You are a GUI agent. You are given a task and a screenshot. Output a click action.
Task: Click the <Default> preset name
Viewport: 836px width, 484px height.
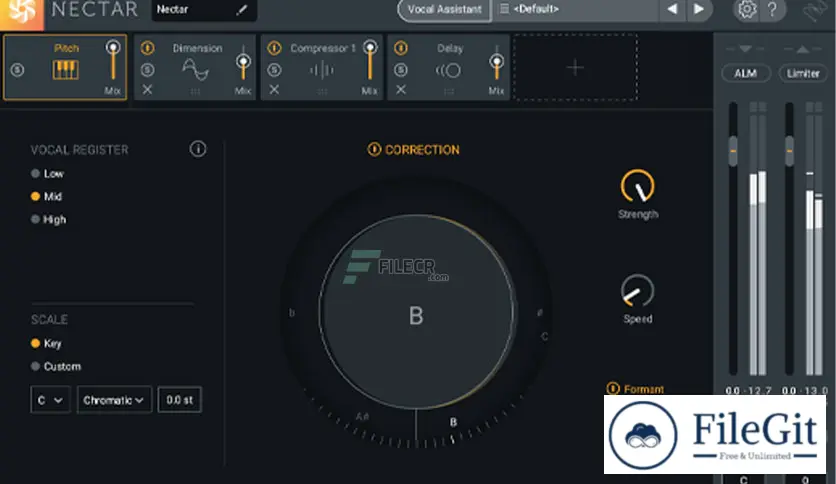tap(536, 9)
